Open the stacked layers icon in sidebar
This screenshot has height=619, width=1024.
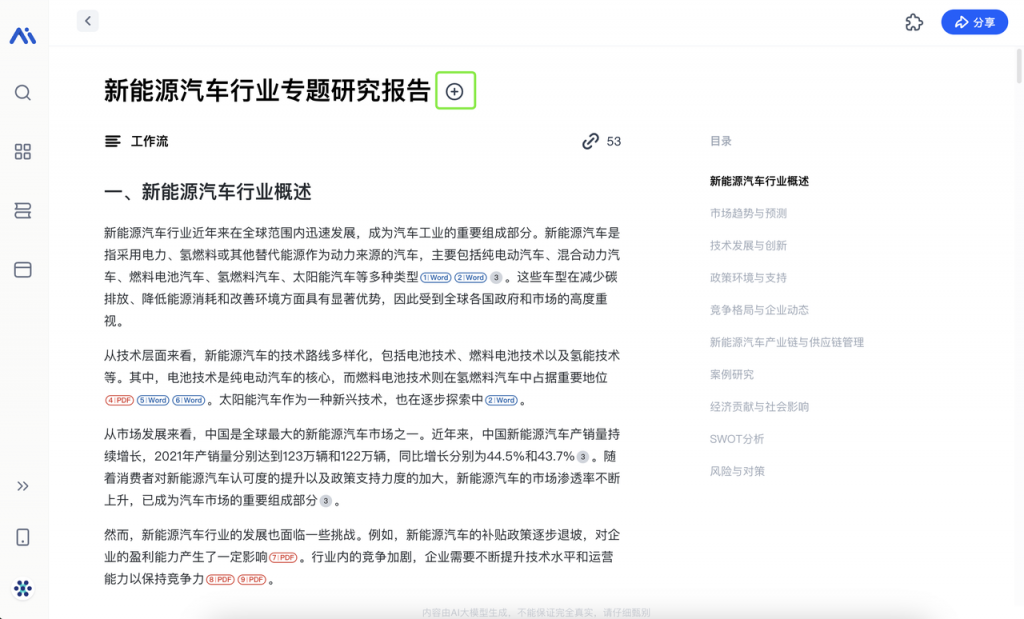click(x=23, y=210)
